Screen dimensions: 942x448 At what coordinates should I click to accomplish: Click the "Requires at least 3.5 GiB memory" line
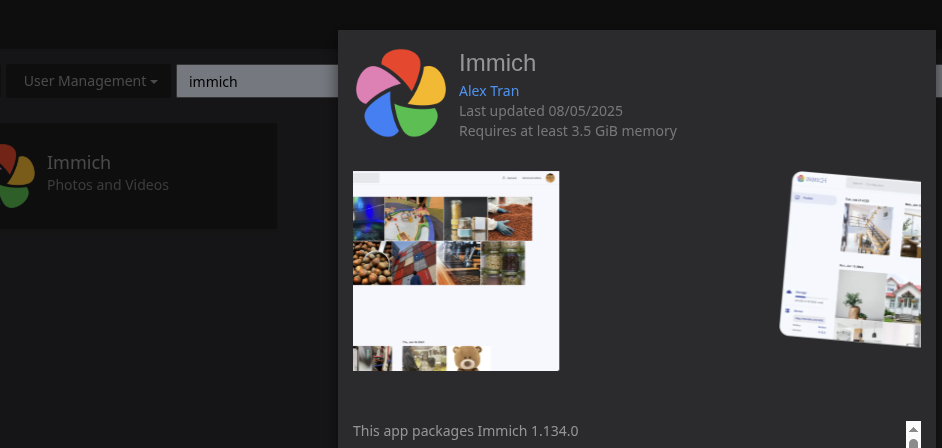pos(568,131)
